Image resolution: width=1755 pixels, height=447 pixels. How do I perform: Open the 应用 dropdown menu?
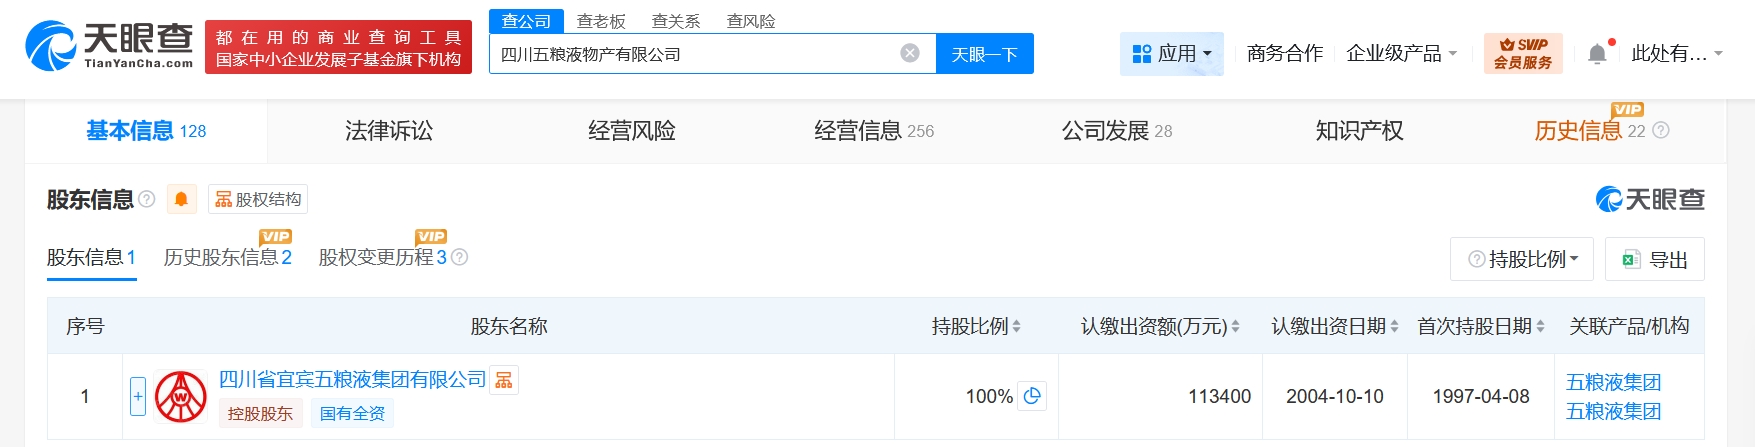[x=1171, y=54]
